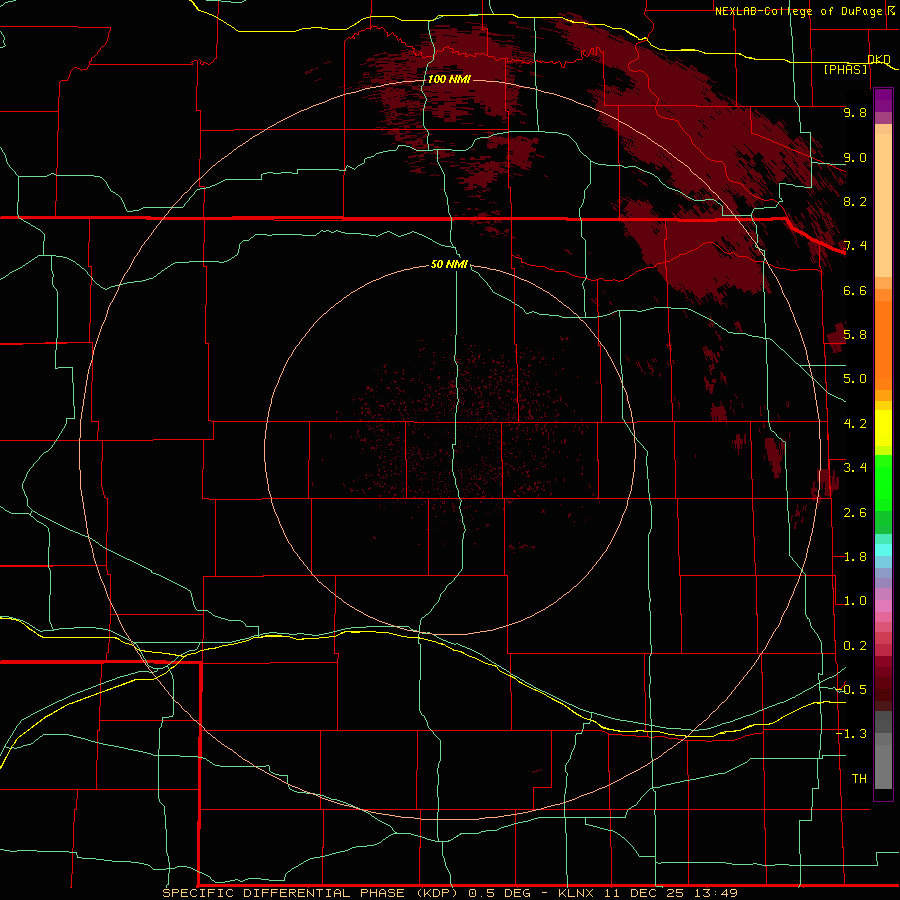Image resolution: width=900 pixels, height=900 pixels.
Task: Click the 100 NMI range ring label
Action: [449, 79]
